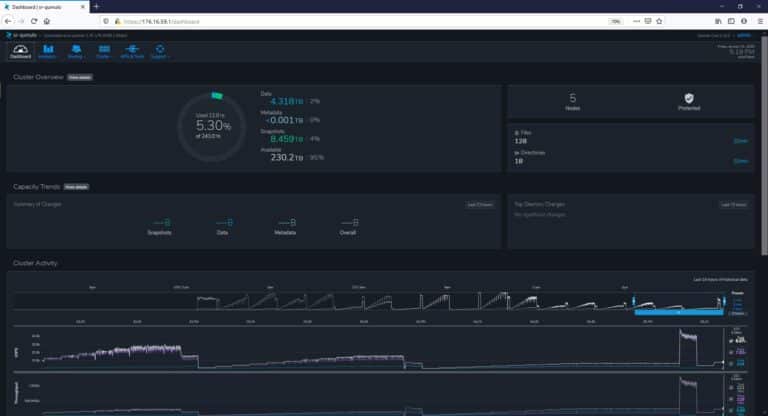This screenshot has height=416, width=768.
Task: Toggle the blue series checkbox in Throughput chart
Action: point(732,410)
